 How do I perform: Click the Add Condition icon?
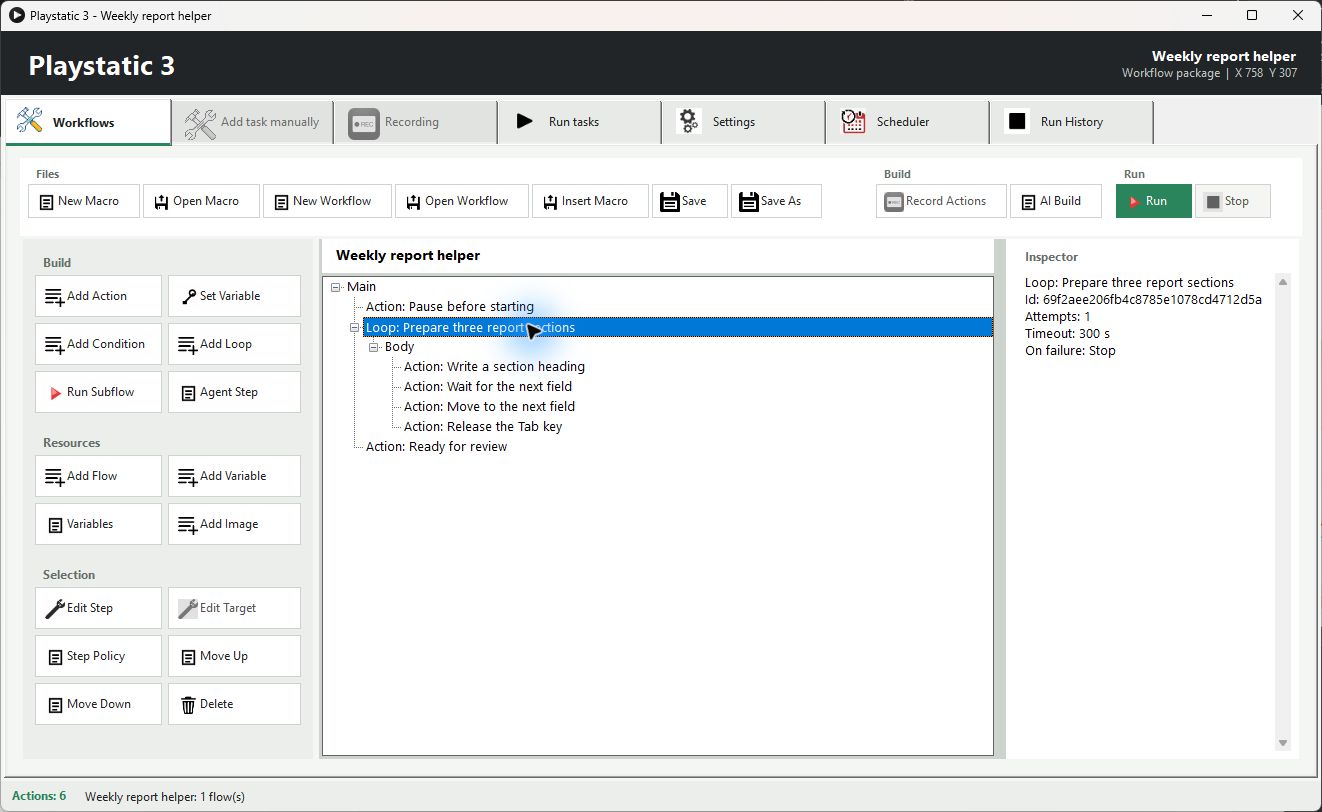pos(54,345)
